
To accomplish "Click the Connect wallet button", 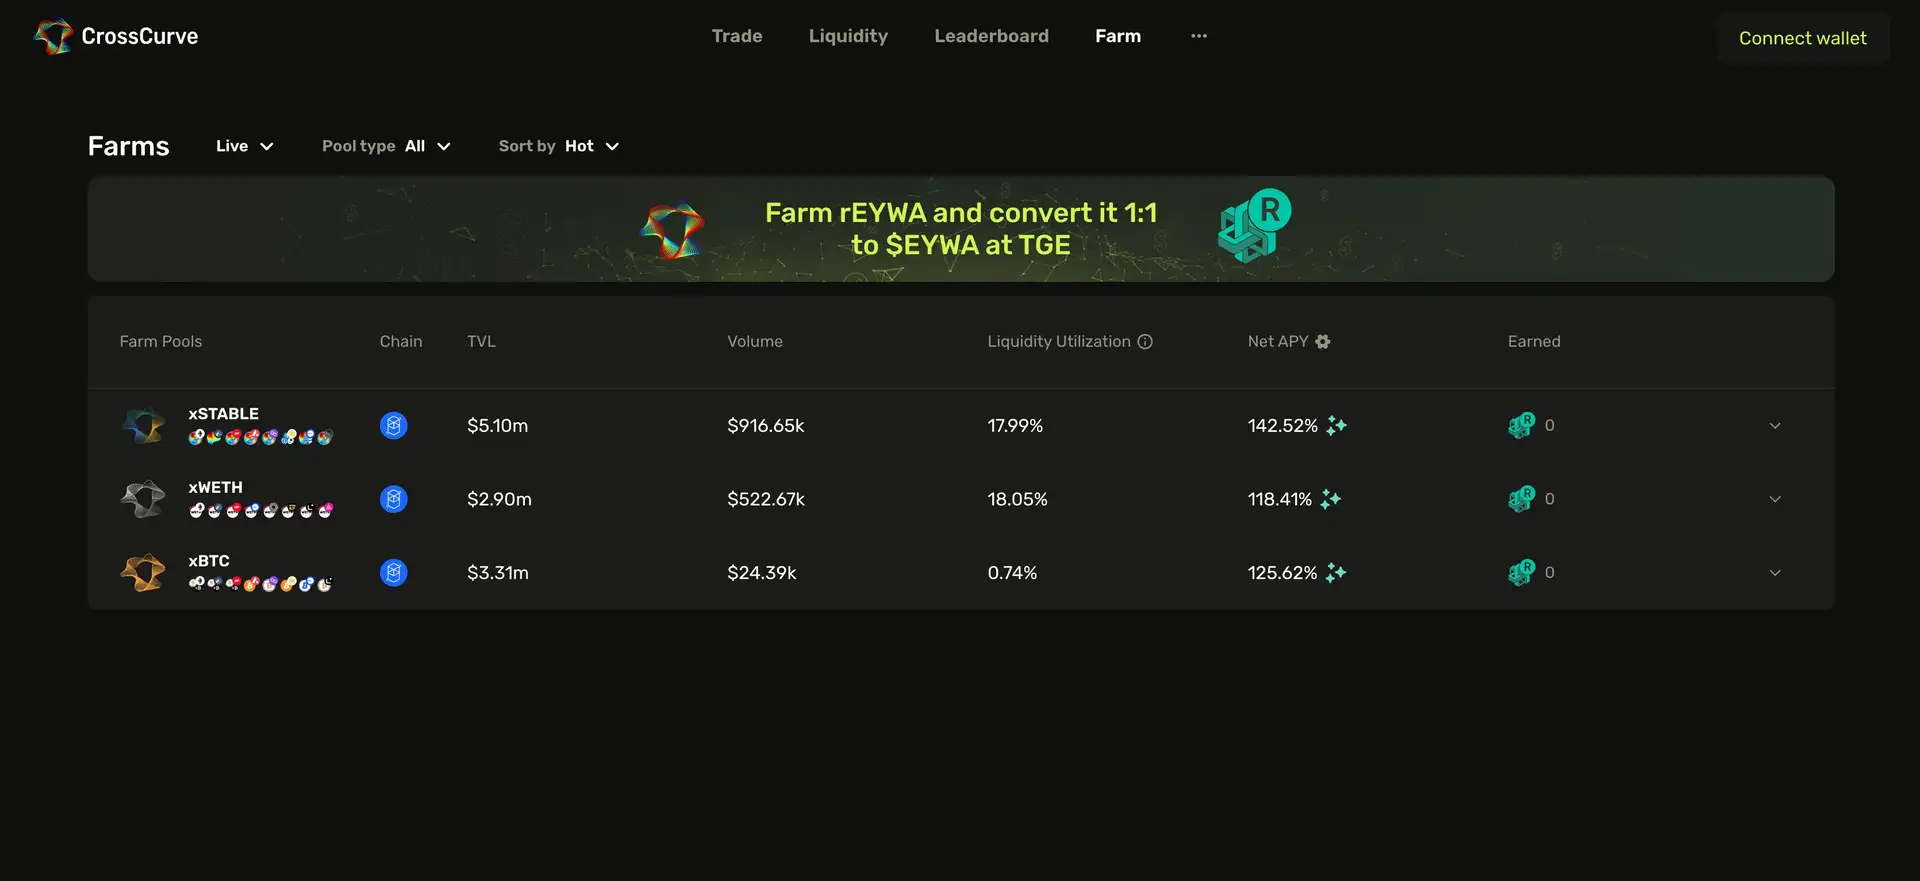I will [x=1802, y=38].
